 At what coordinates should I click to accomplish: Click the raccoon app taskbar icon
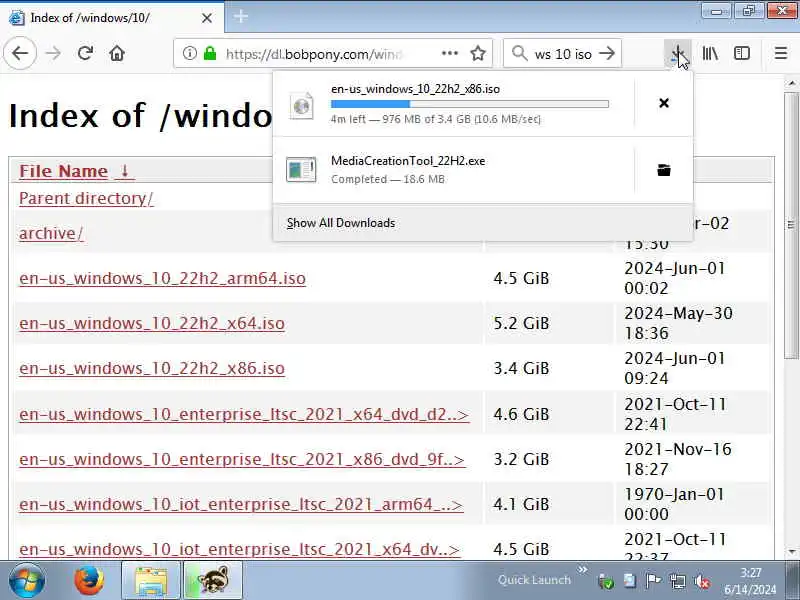[x=213, y=581]
